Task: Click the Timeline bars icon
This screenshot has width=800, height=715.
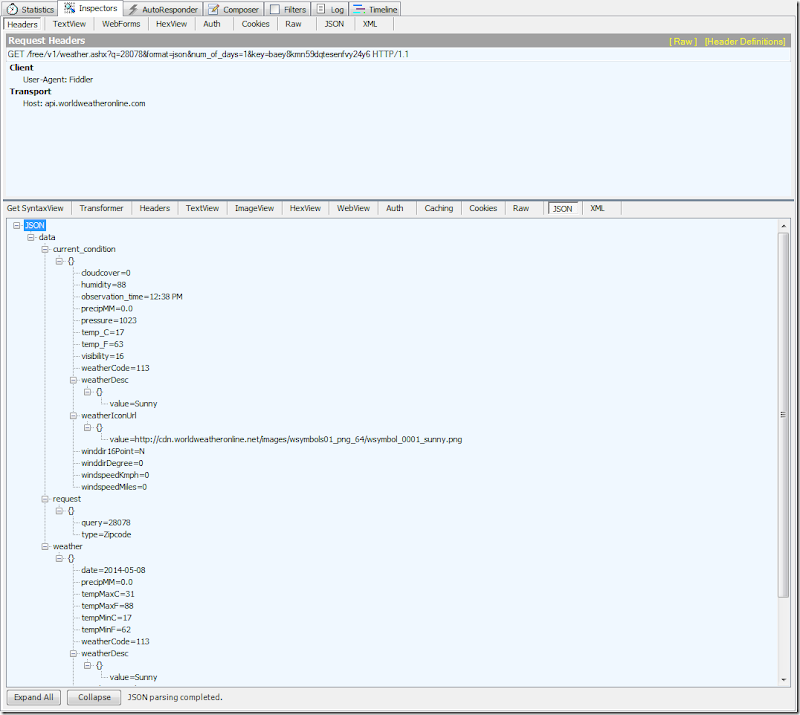Action: pos(358,9)
